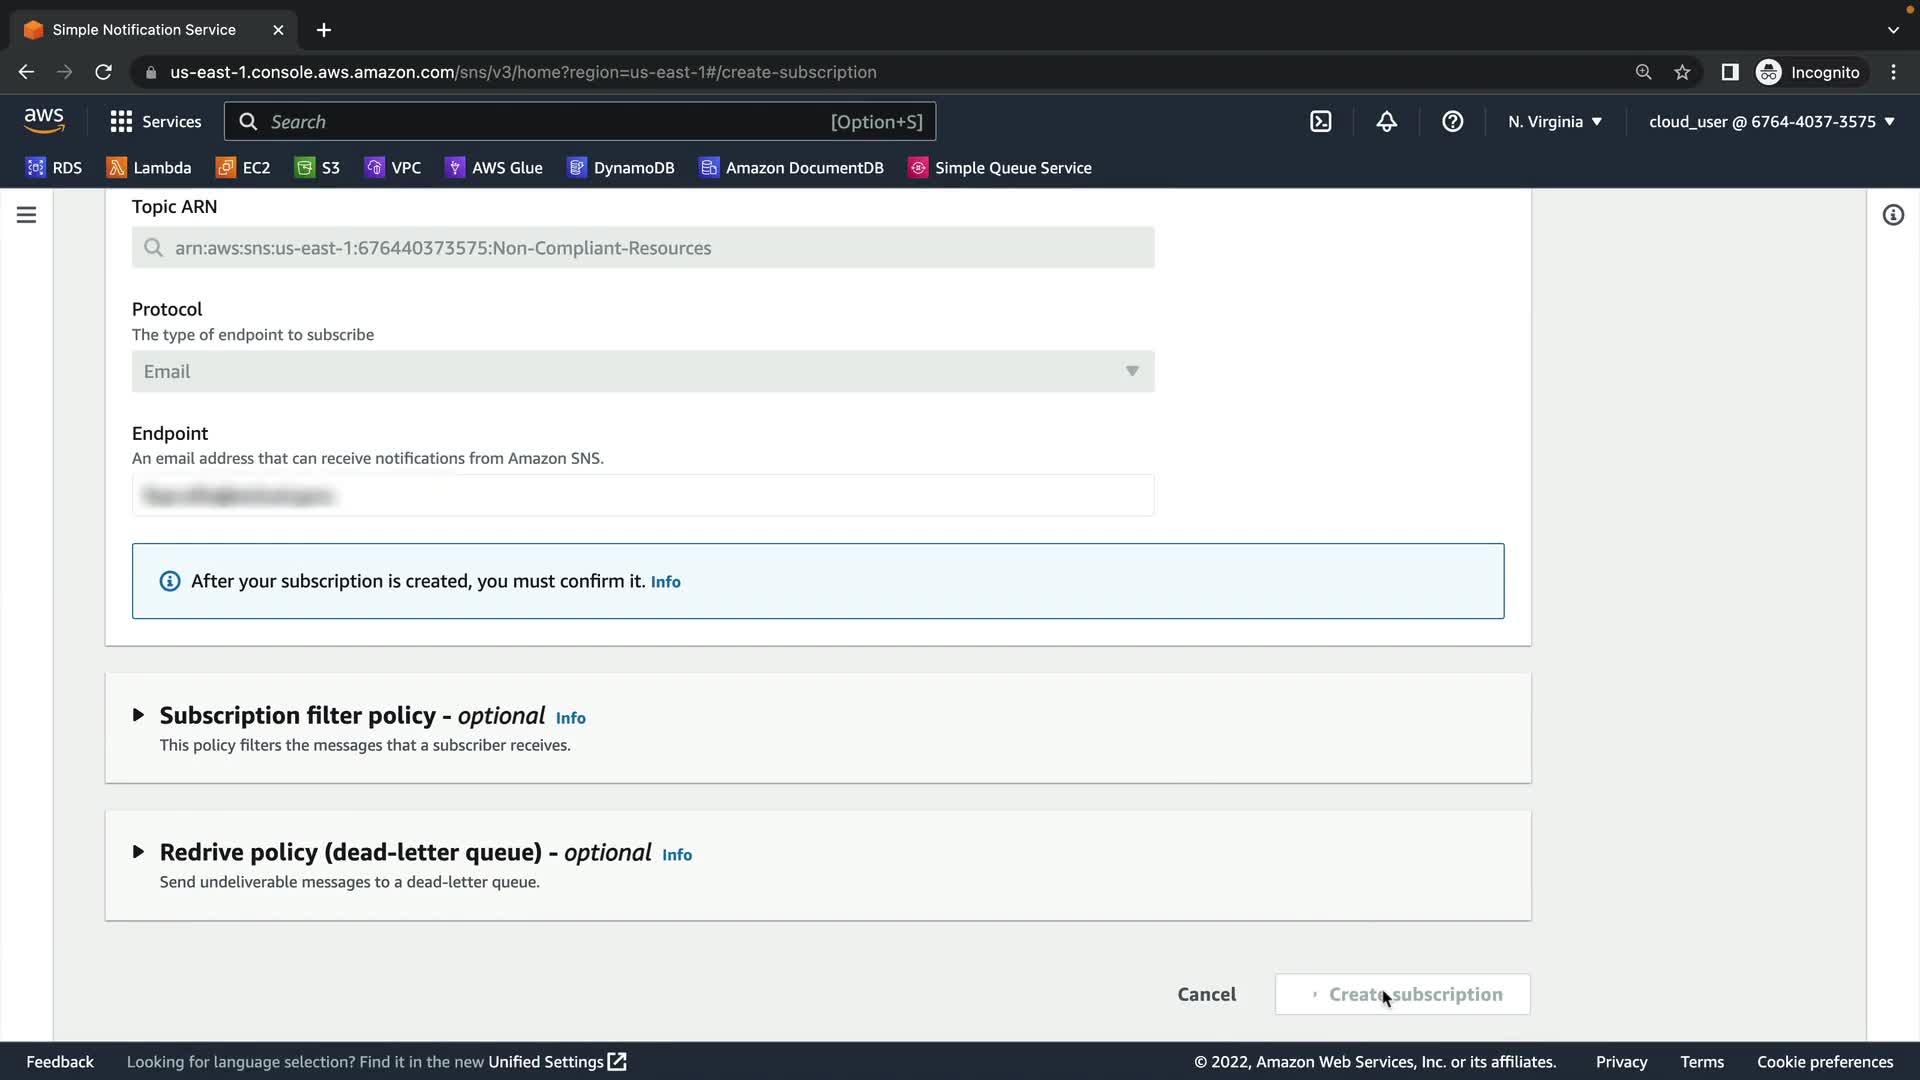Viewport: 1920px width, 1080px height.
Task: Open the hamburger side navigation menu
Action: [27, 215]
